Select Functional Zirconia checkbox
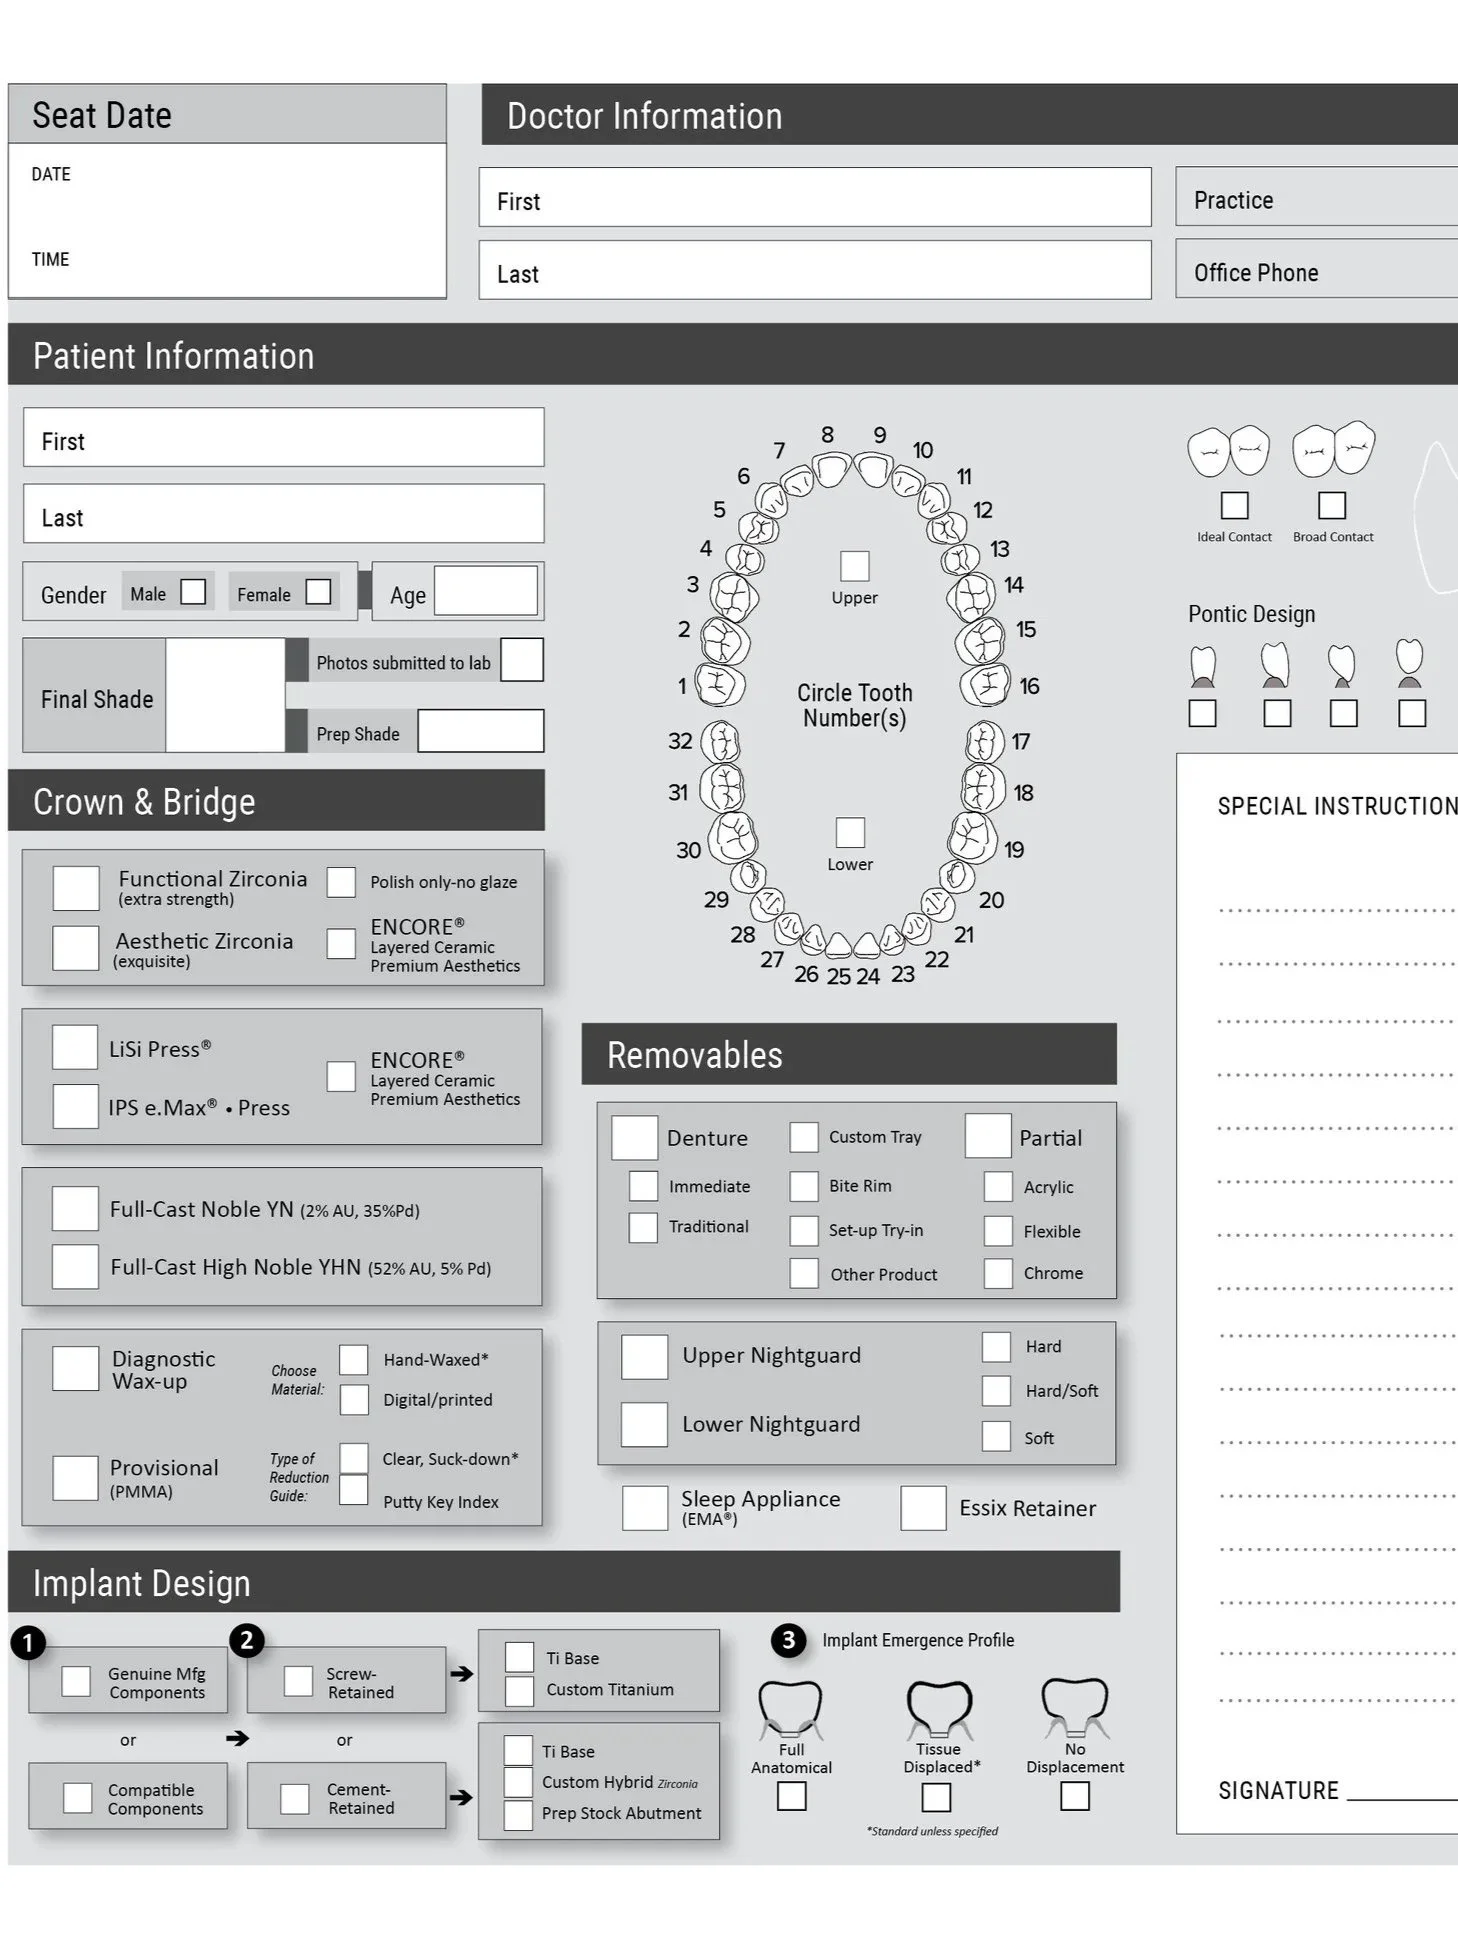The image size is (1458, 1944). click(x=76, y=887)
